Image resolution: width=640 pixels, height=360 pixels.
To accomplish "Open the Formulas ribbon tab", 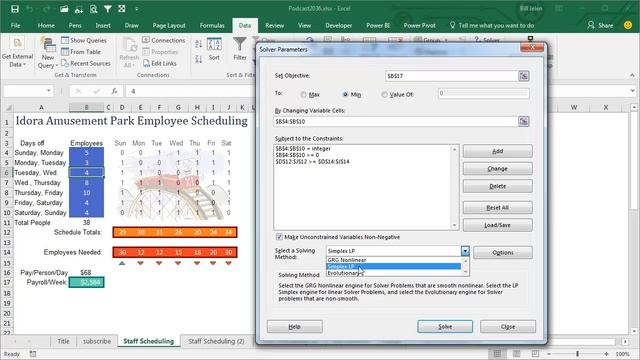I will [x=212, y=25].
